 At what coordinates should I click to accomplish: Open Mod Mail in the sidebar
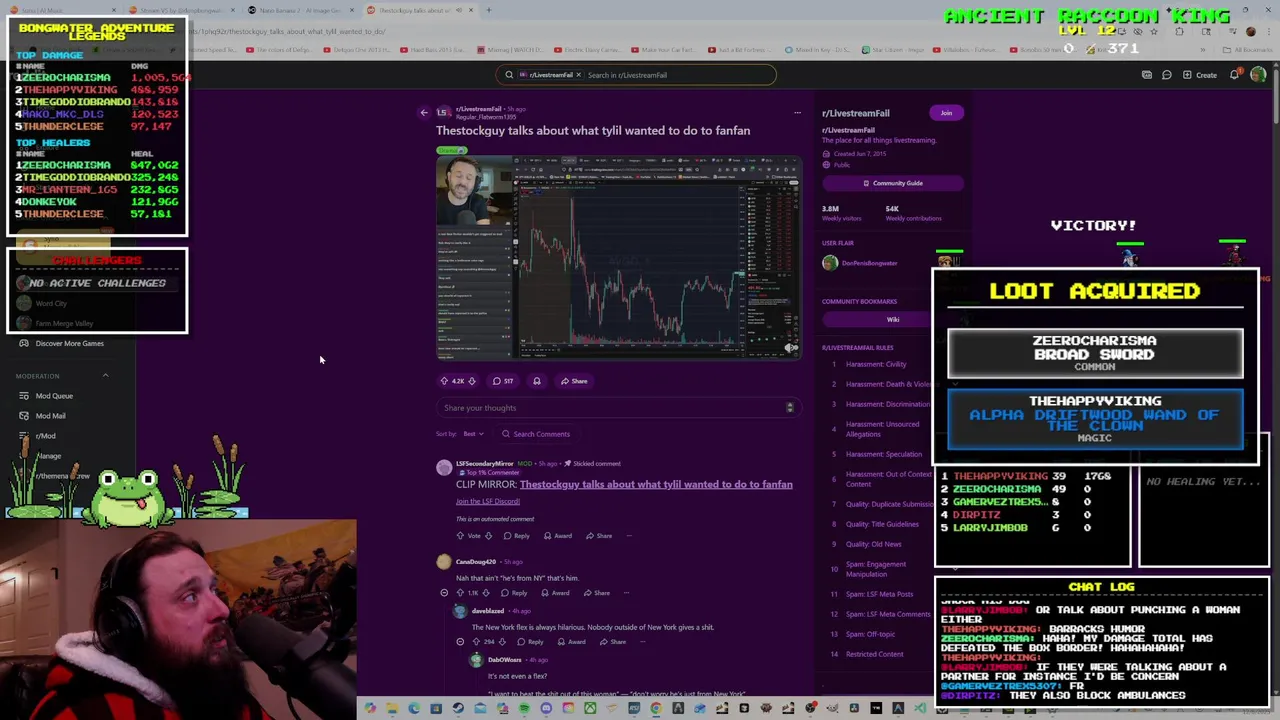(x=50, y=416)
